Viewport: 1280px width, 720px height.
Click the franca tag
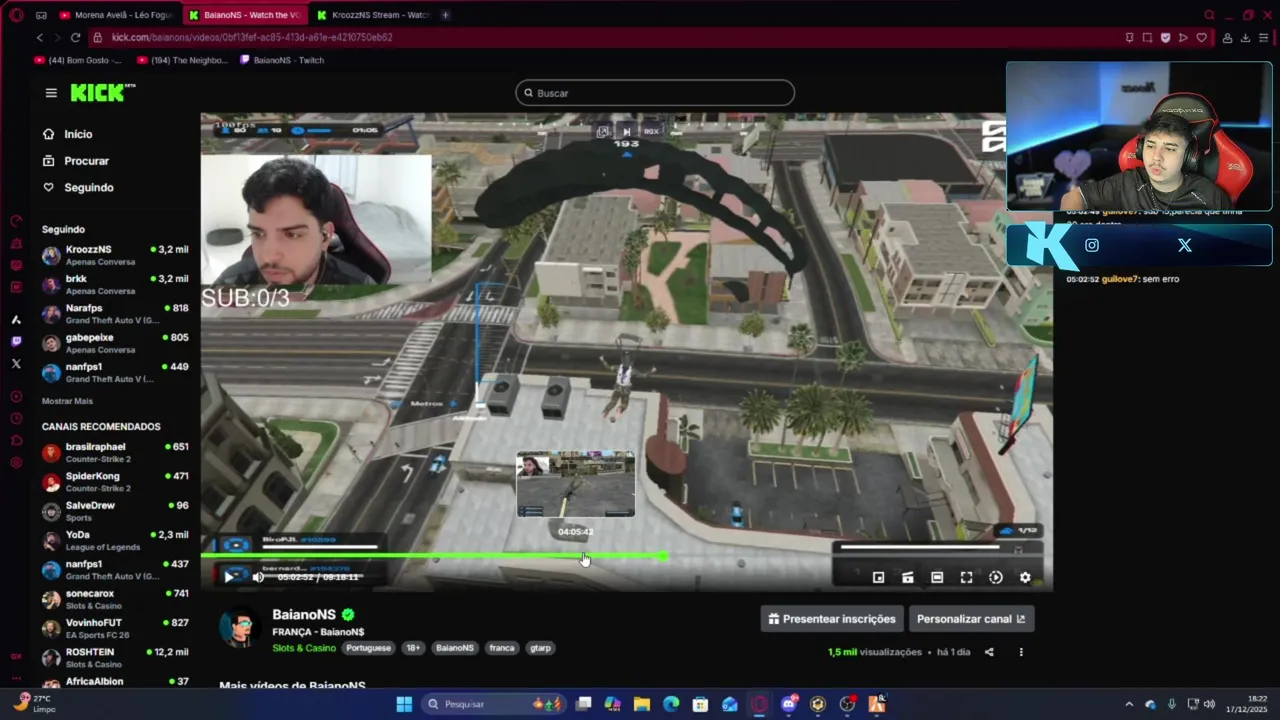point(502,648)
